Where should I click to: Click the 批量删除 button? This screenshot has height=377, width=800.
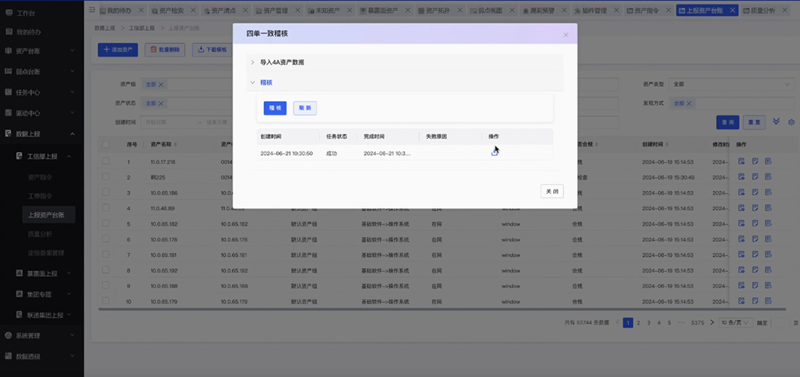(165, 49)
